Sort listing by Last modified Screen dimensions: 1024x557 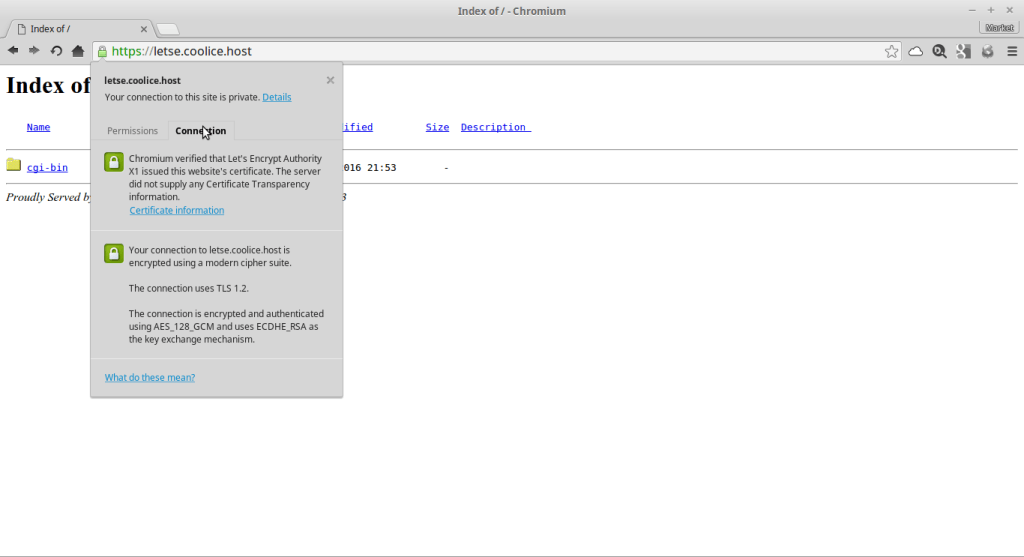(x=358, y=127)
